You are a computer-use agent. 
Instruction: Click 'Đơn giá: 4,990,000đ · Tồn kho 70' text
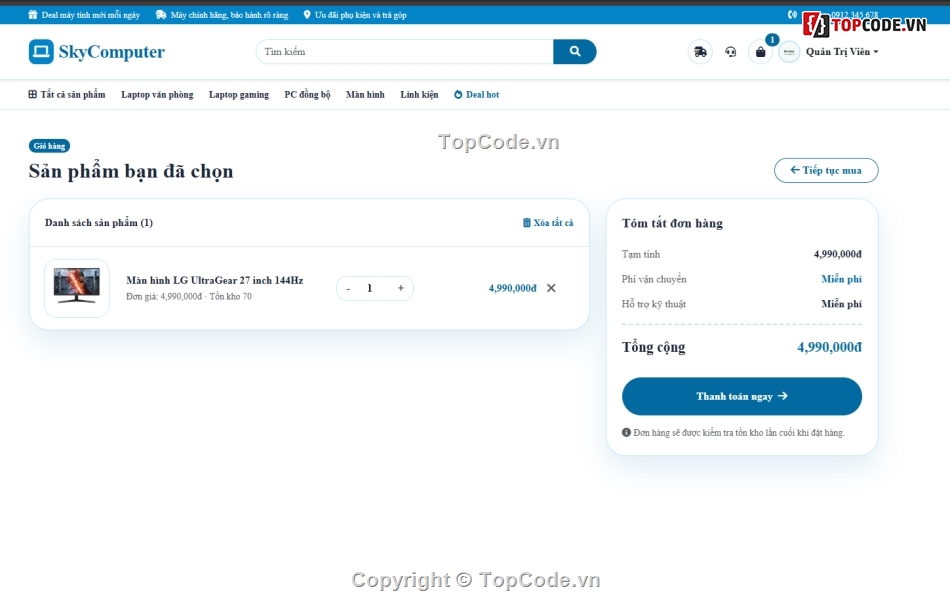point(188,297)
